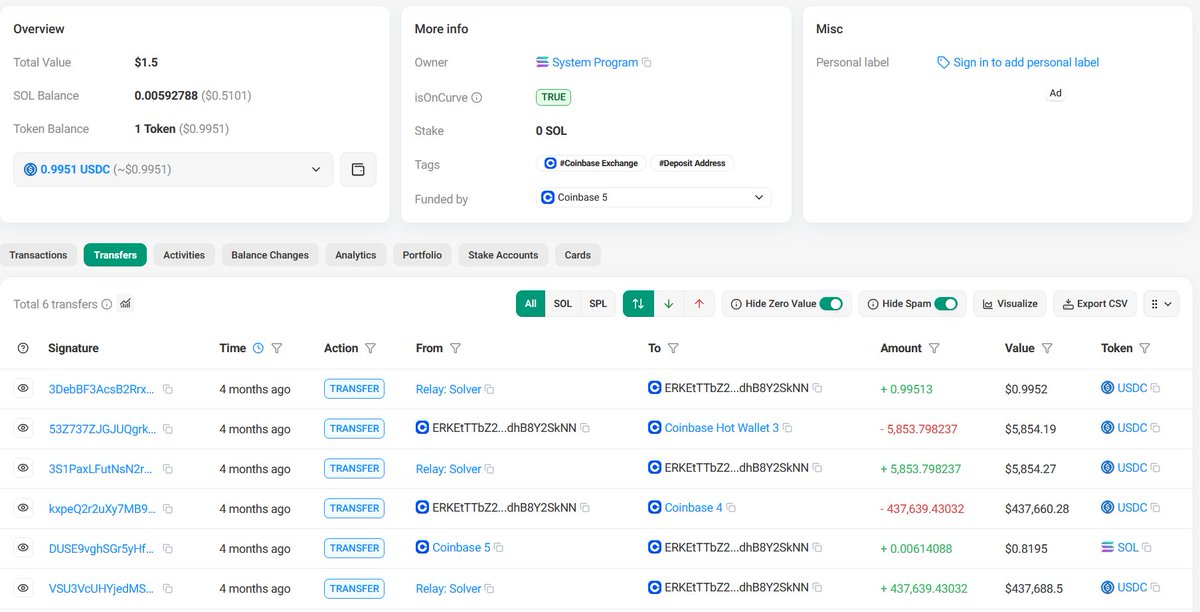1200x612 pixels.
Task: Open the Action column filter
Action: (370, 348)
